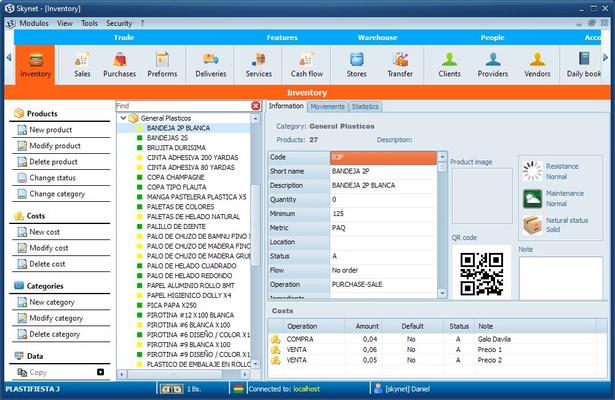Viewport: 615px width, 400px height.
Task: Open the Stores module
Action: coord(356,65)
